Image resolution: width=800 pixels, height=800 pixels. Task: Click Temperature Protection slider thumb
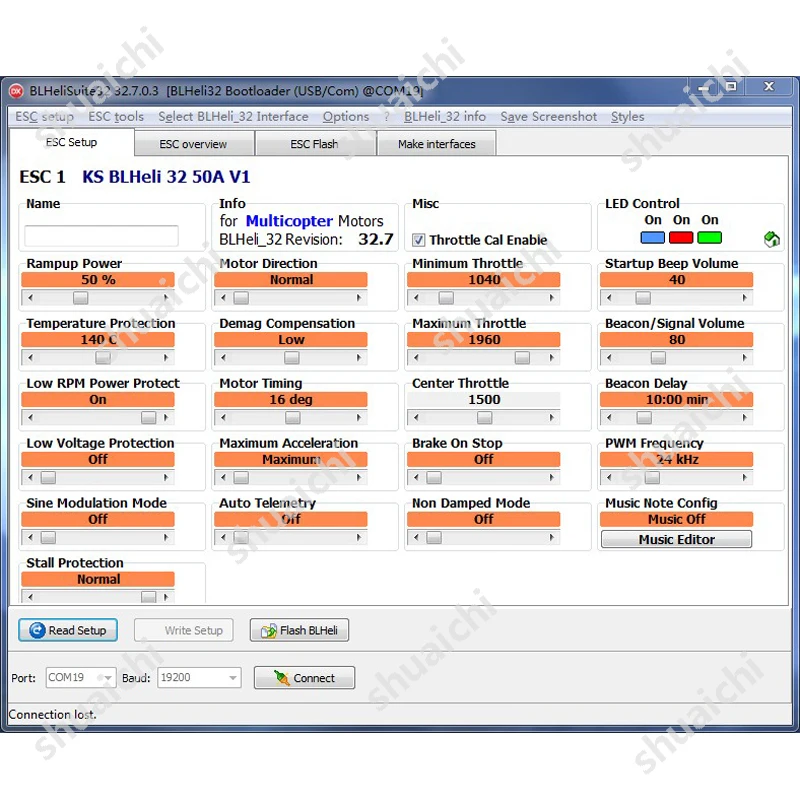tap(103, 358)
